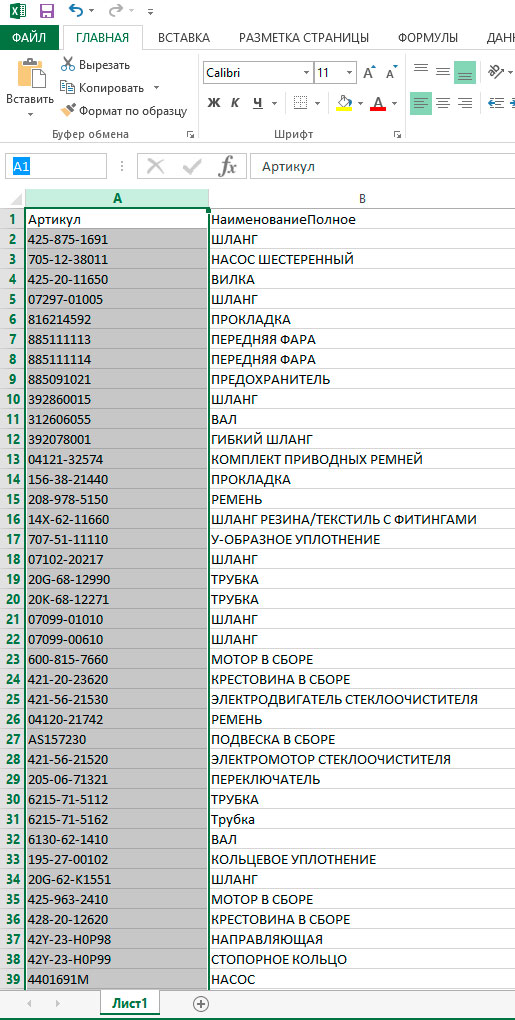Open the ФАЙЛ menu tab
515x1020 pixels.
(x=29, y=38)
